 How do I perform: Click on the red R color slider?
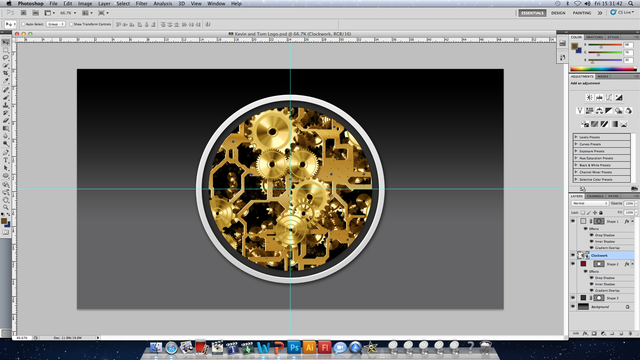[x=605, y=45]
